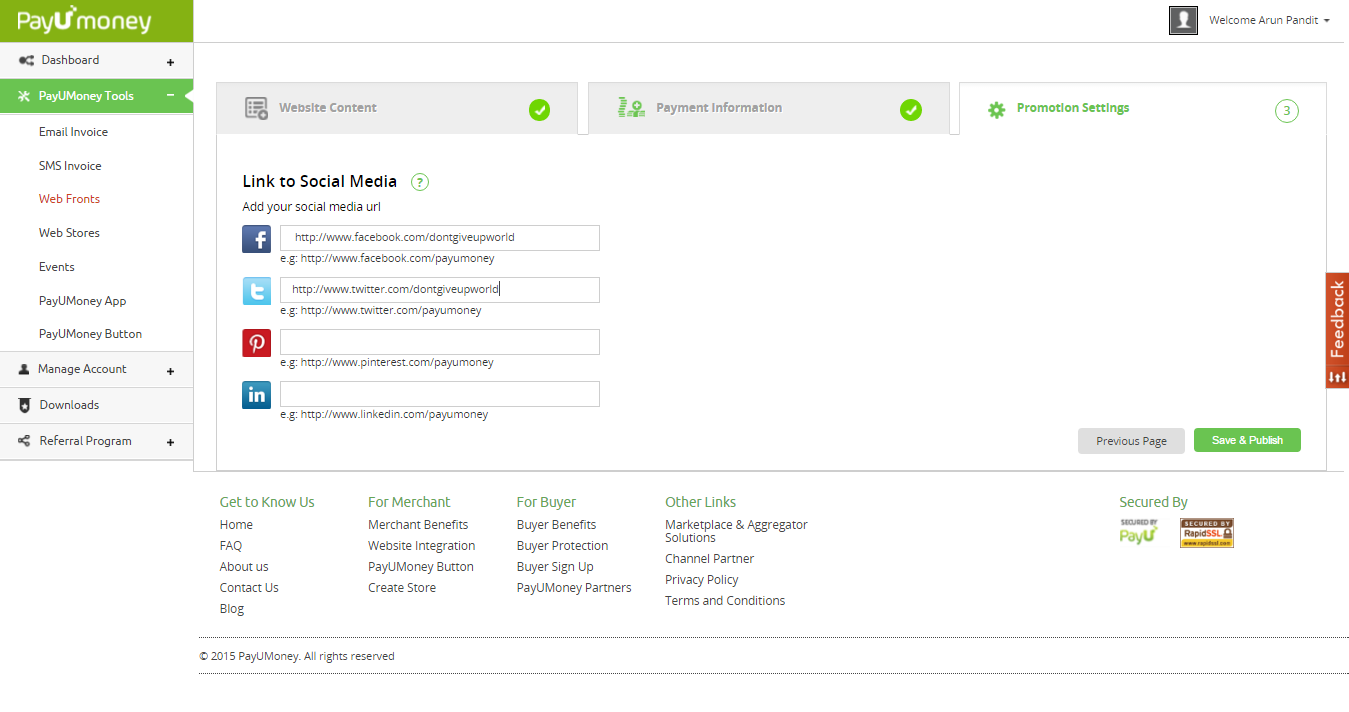
Task: Open SMS Invoice
Action: (70, 166)
